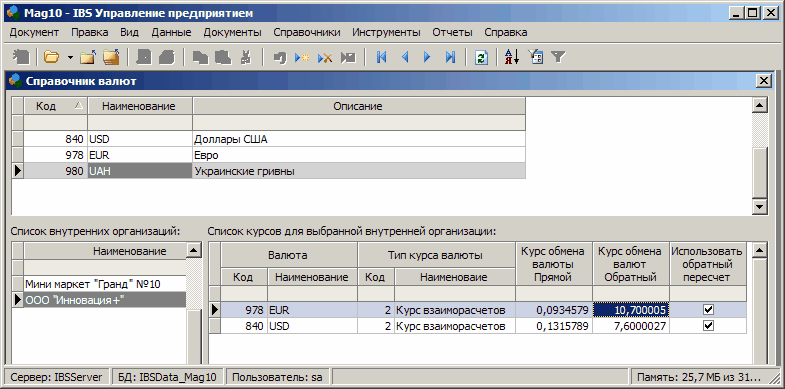Image resolution: width=785 pixels, height=389 pixels.
Task: Open the Справка menu
Action: coord(506,33)
